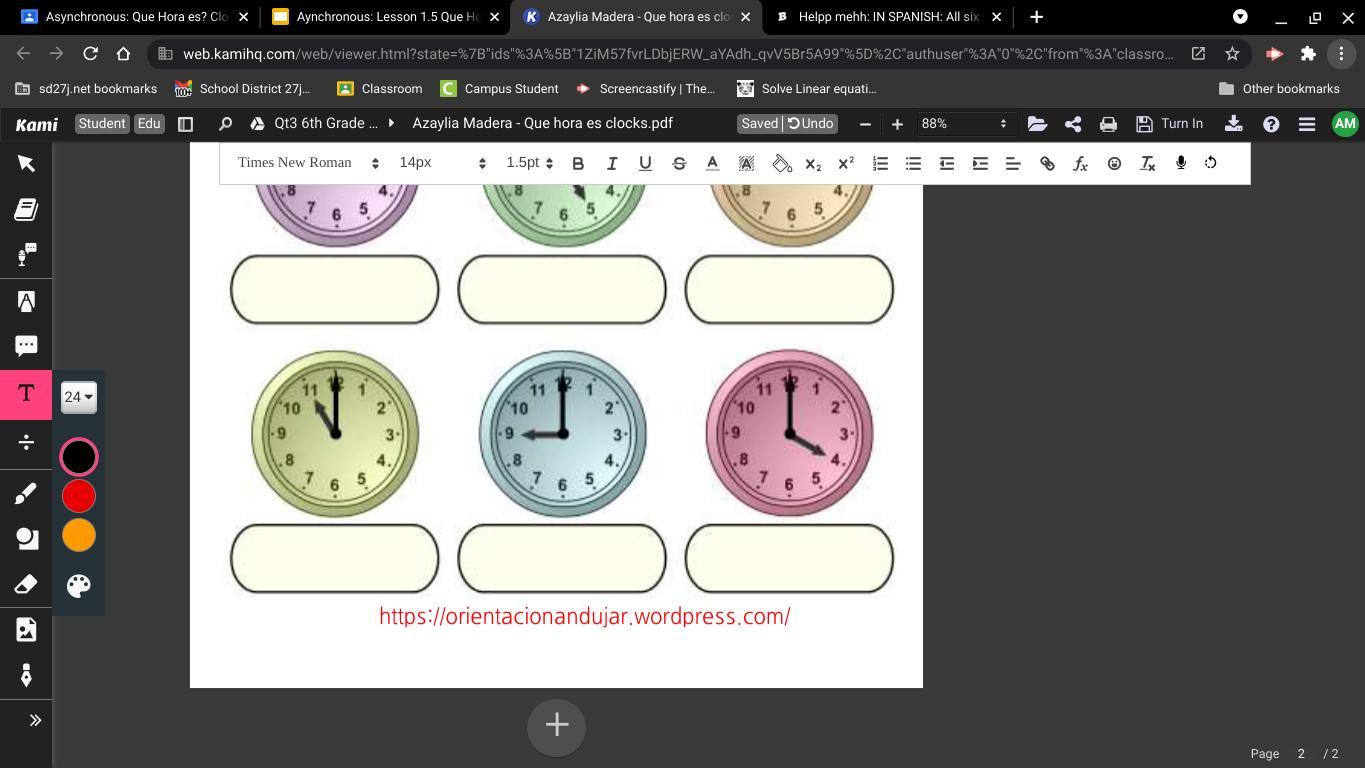The width and height of the screenshot is (1365, 768).
Task: Click the Insert Image tool
Action: (26, 629)
